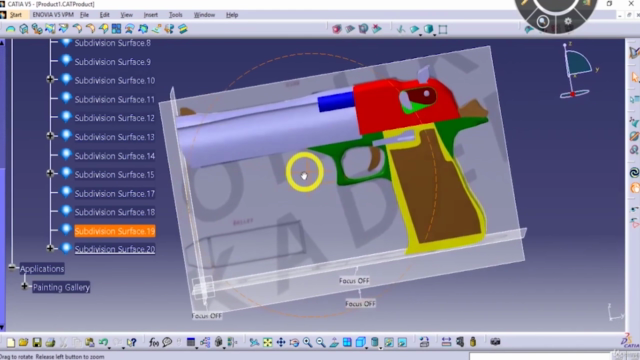Click the Fit All In icon

(x=267, y=342)
